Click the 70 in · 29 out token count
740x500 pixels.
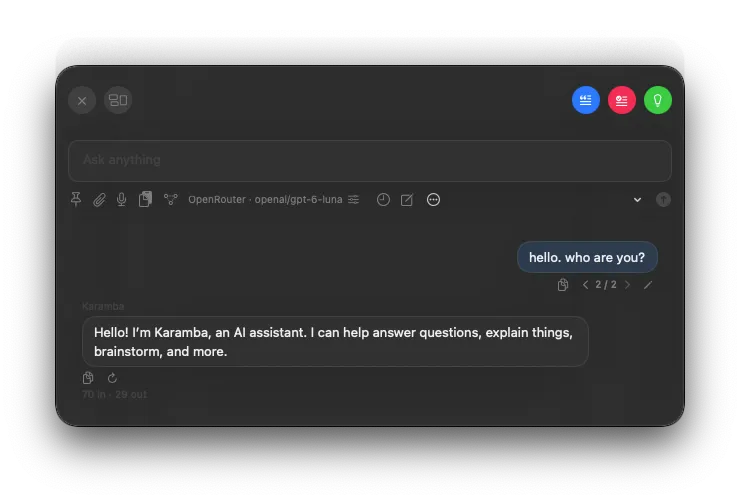pos(114,394)
